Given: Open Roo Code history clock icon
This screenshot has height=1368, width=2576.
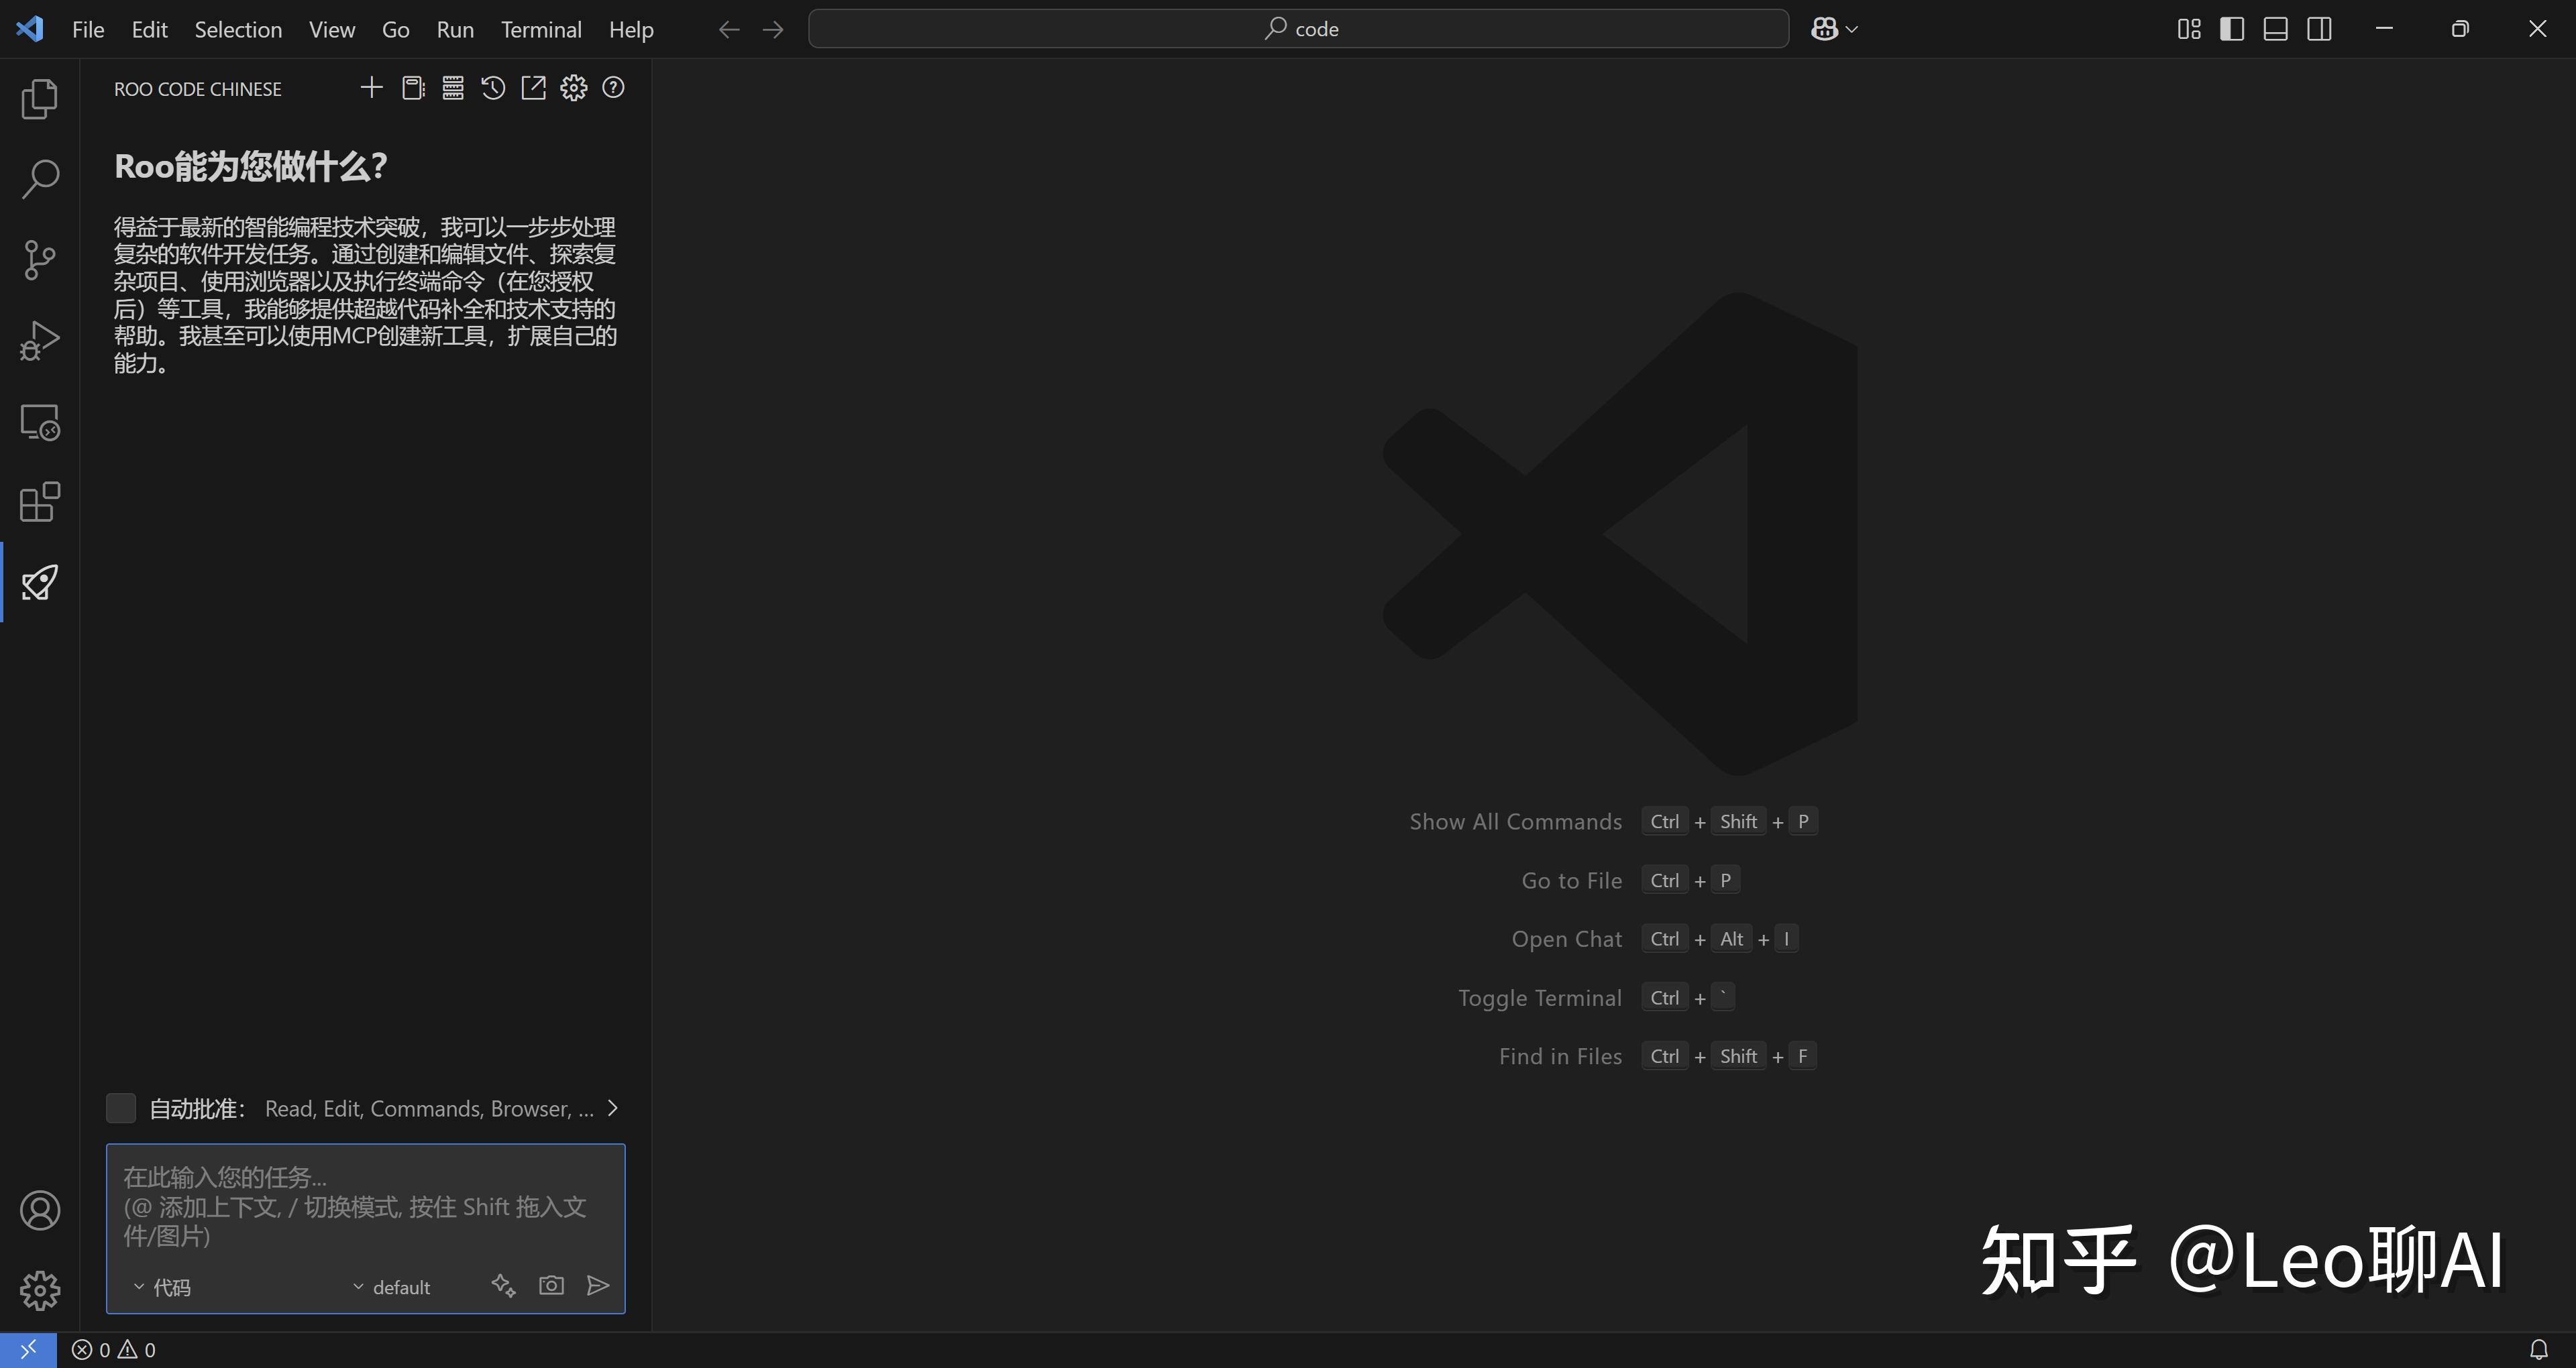Looking at the screenshot, I should 493,88.
